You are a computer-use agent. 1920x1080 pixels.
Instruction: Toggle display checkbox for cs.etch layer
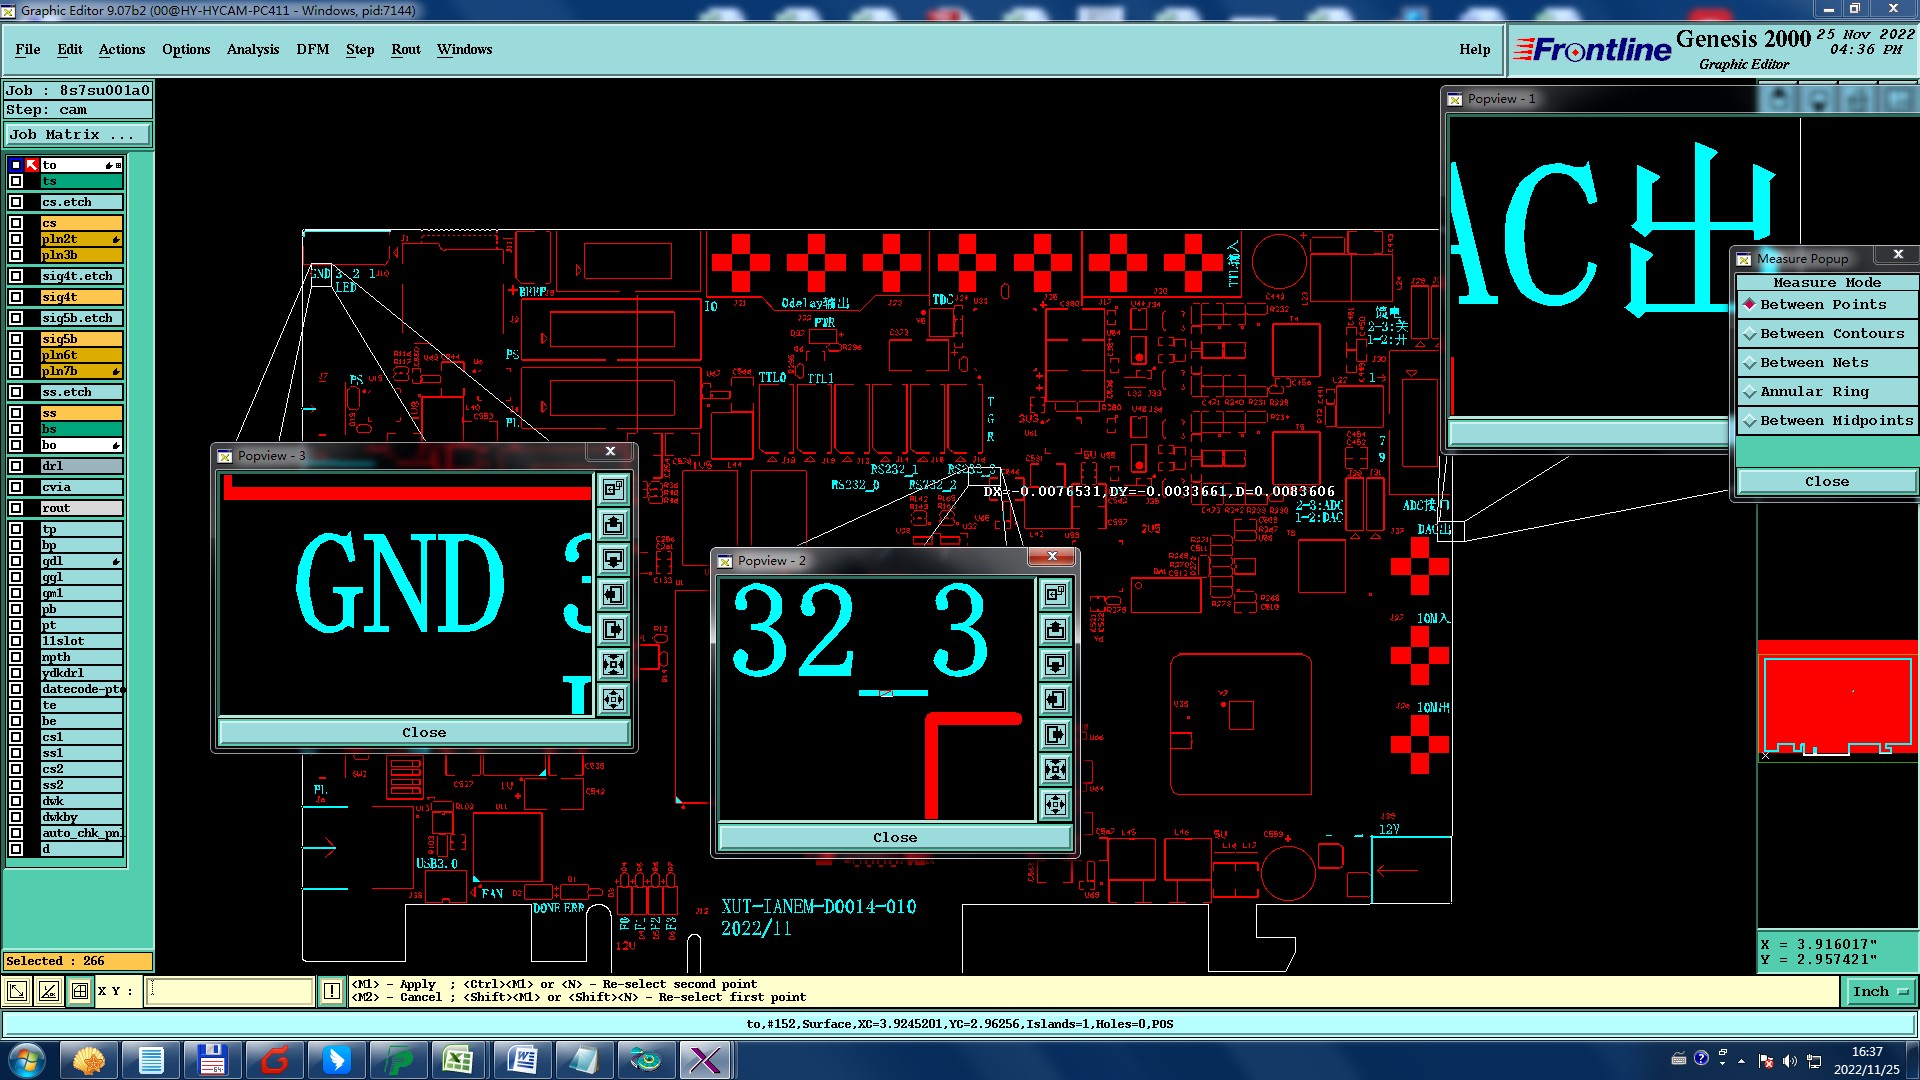16,202
